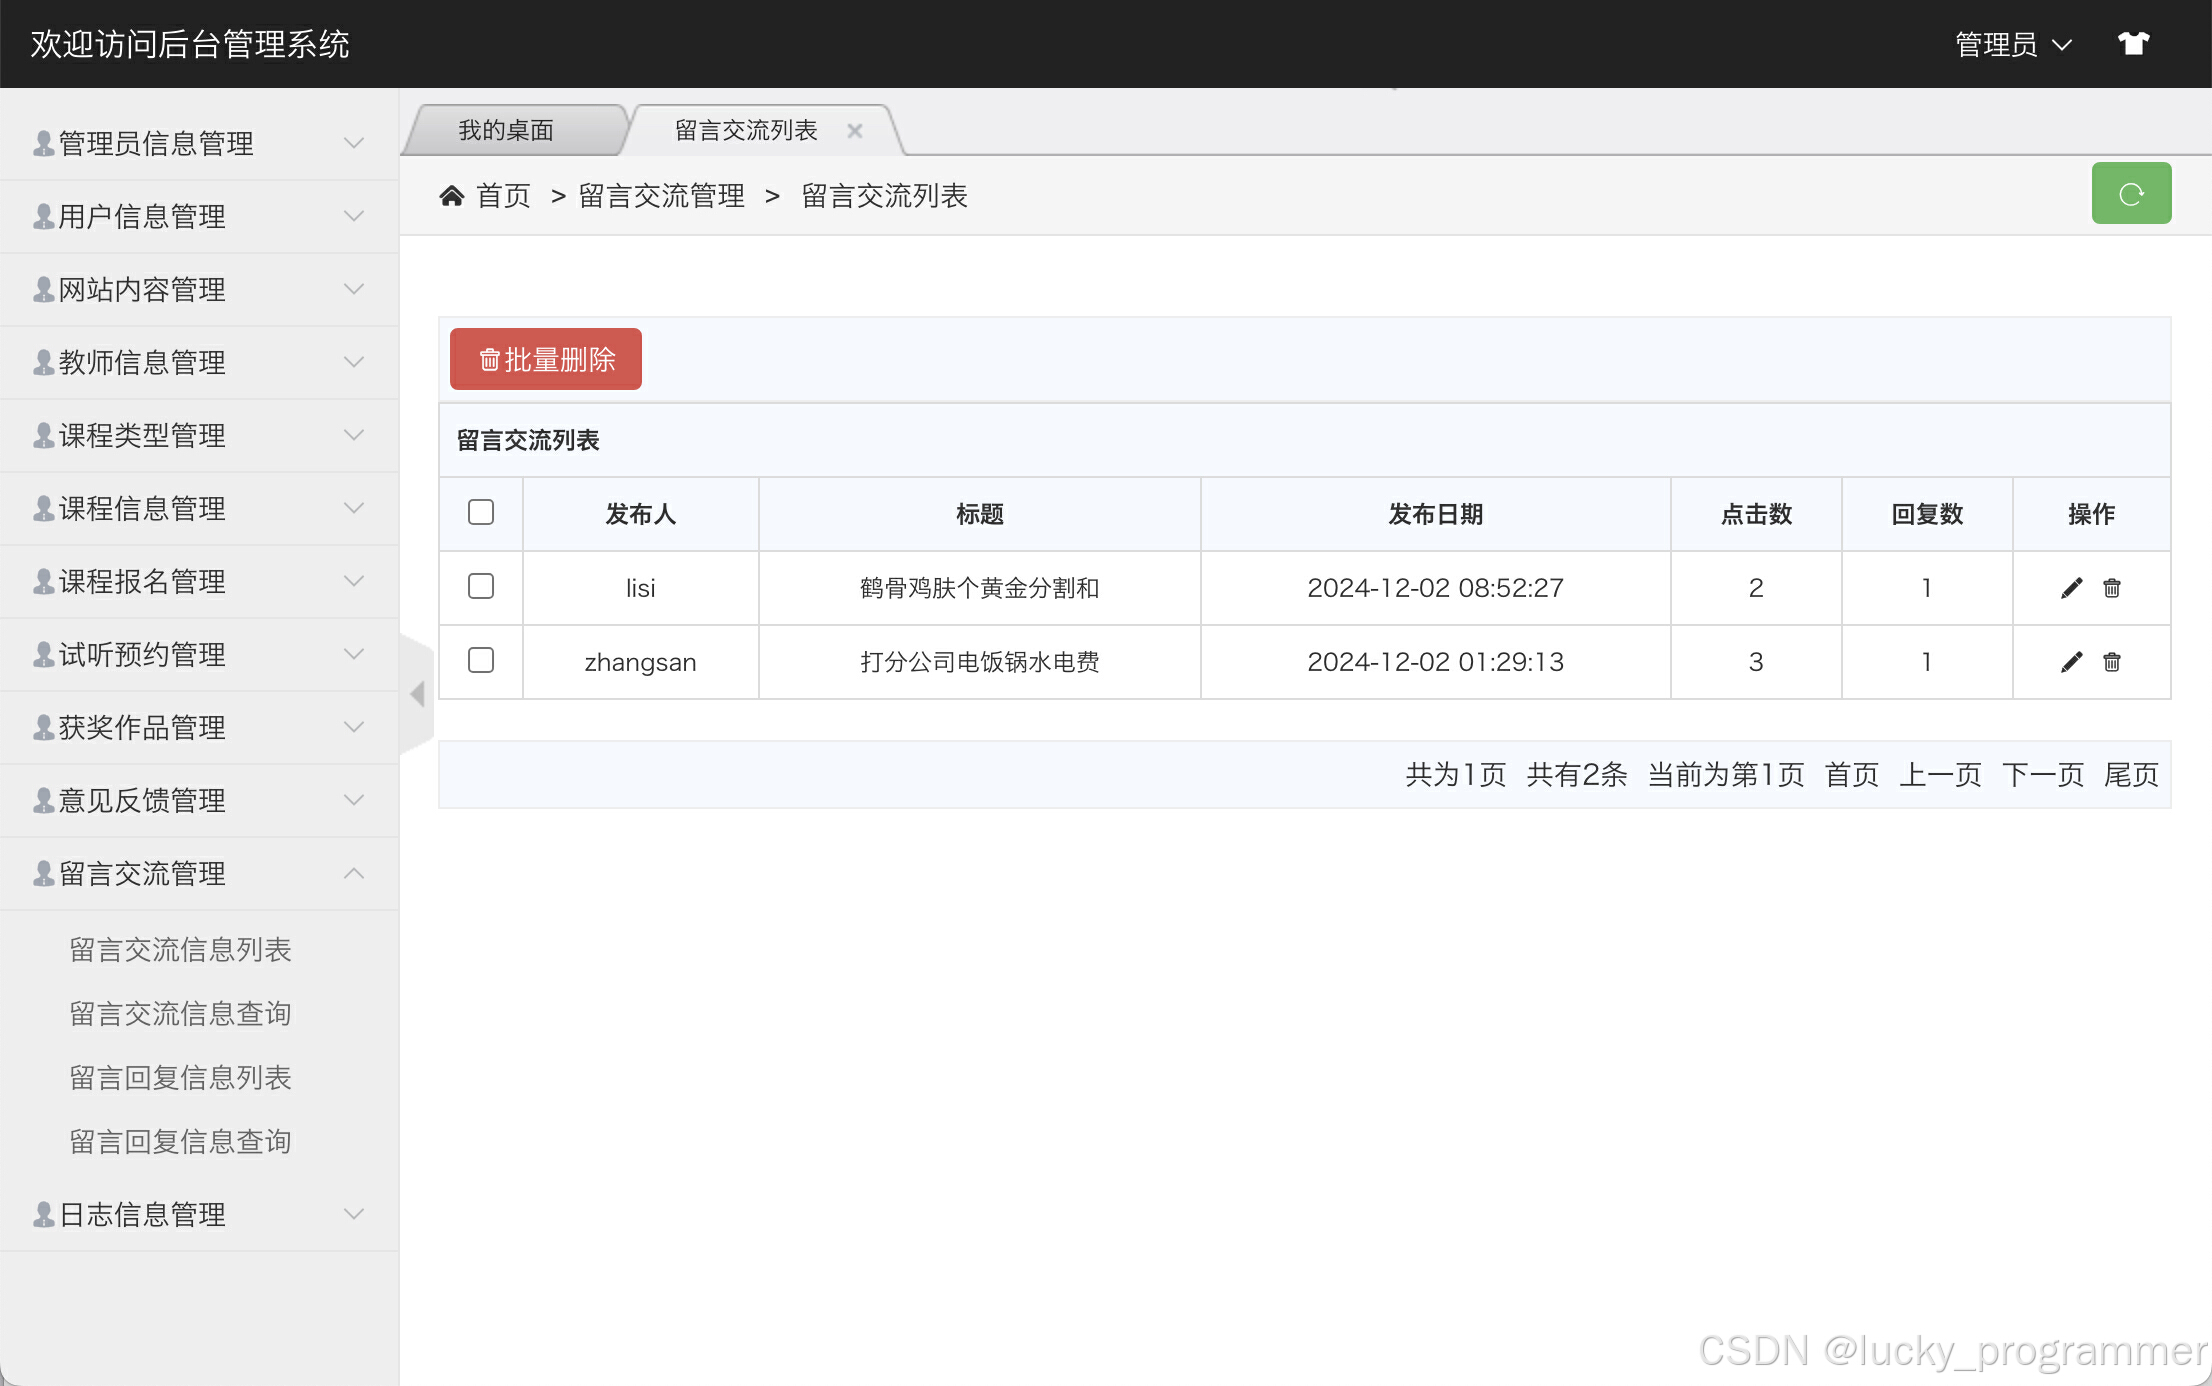Switch to the 我的桌面 tab

tap(506, 130)
